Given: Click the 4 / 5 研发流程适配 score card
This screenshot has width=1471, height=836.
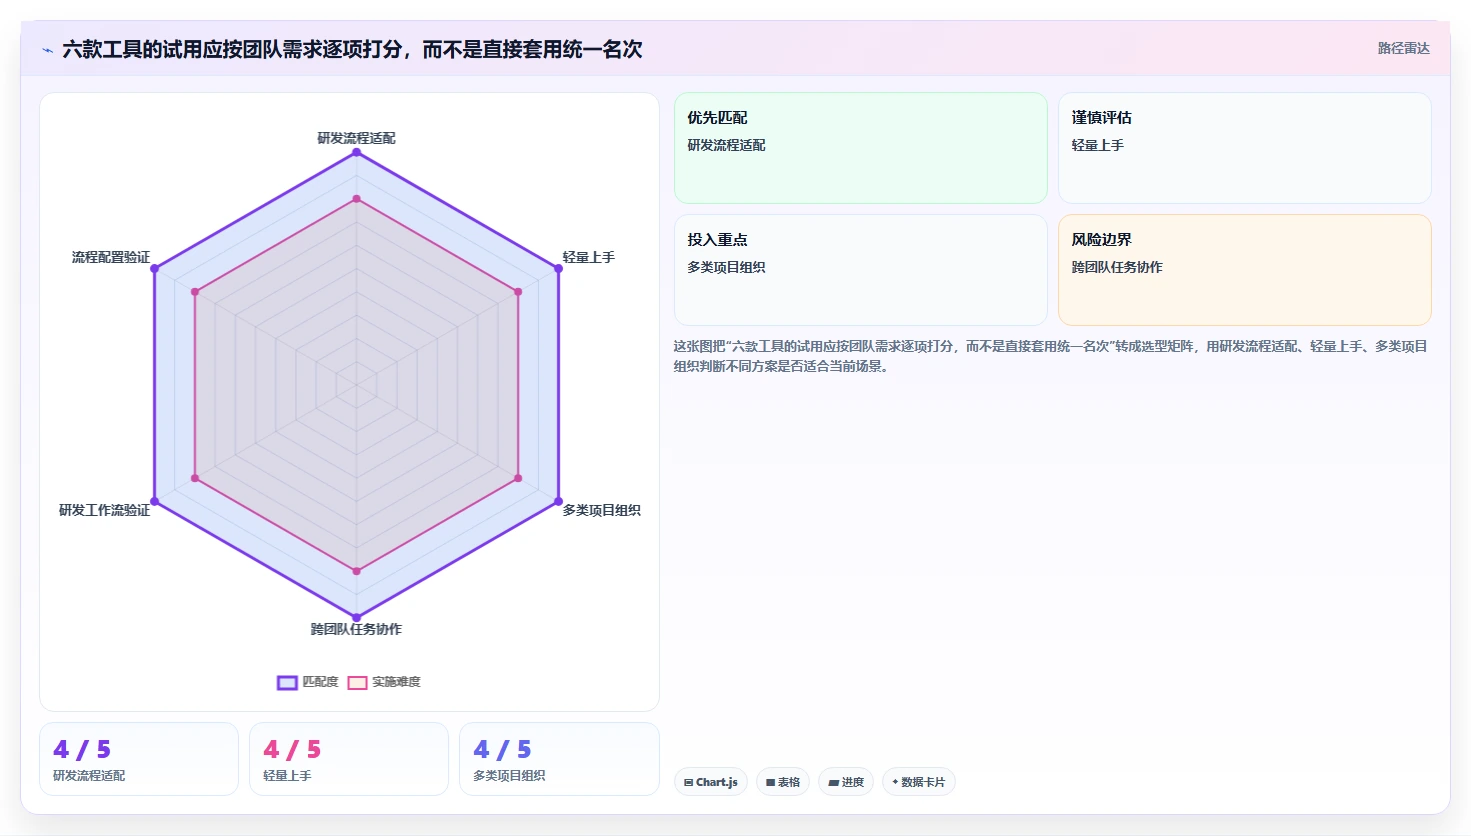Looking at the screenshot, I should pos(139,759).
